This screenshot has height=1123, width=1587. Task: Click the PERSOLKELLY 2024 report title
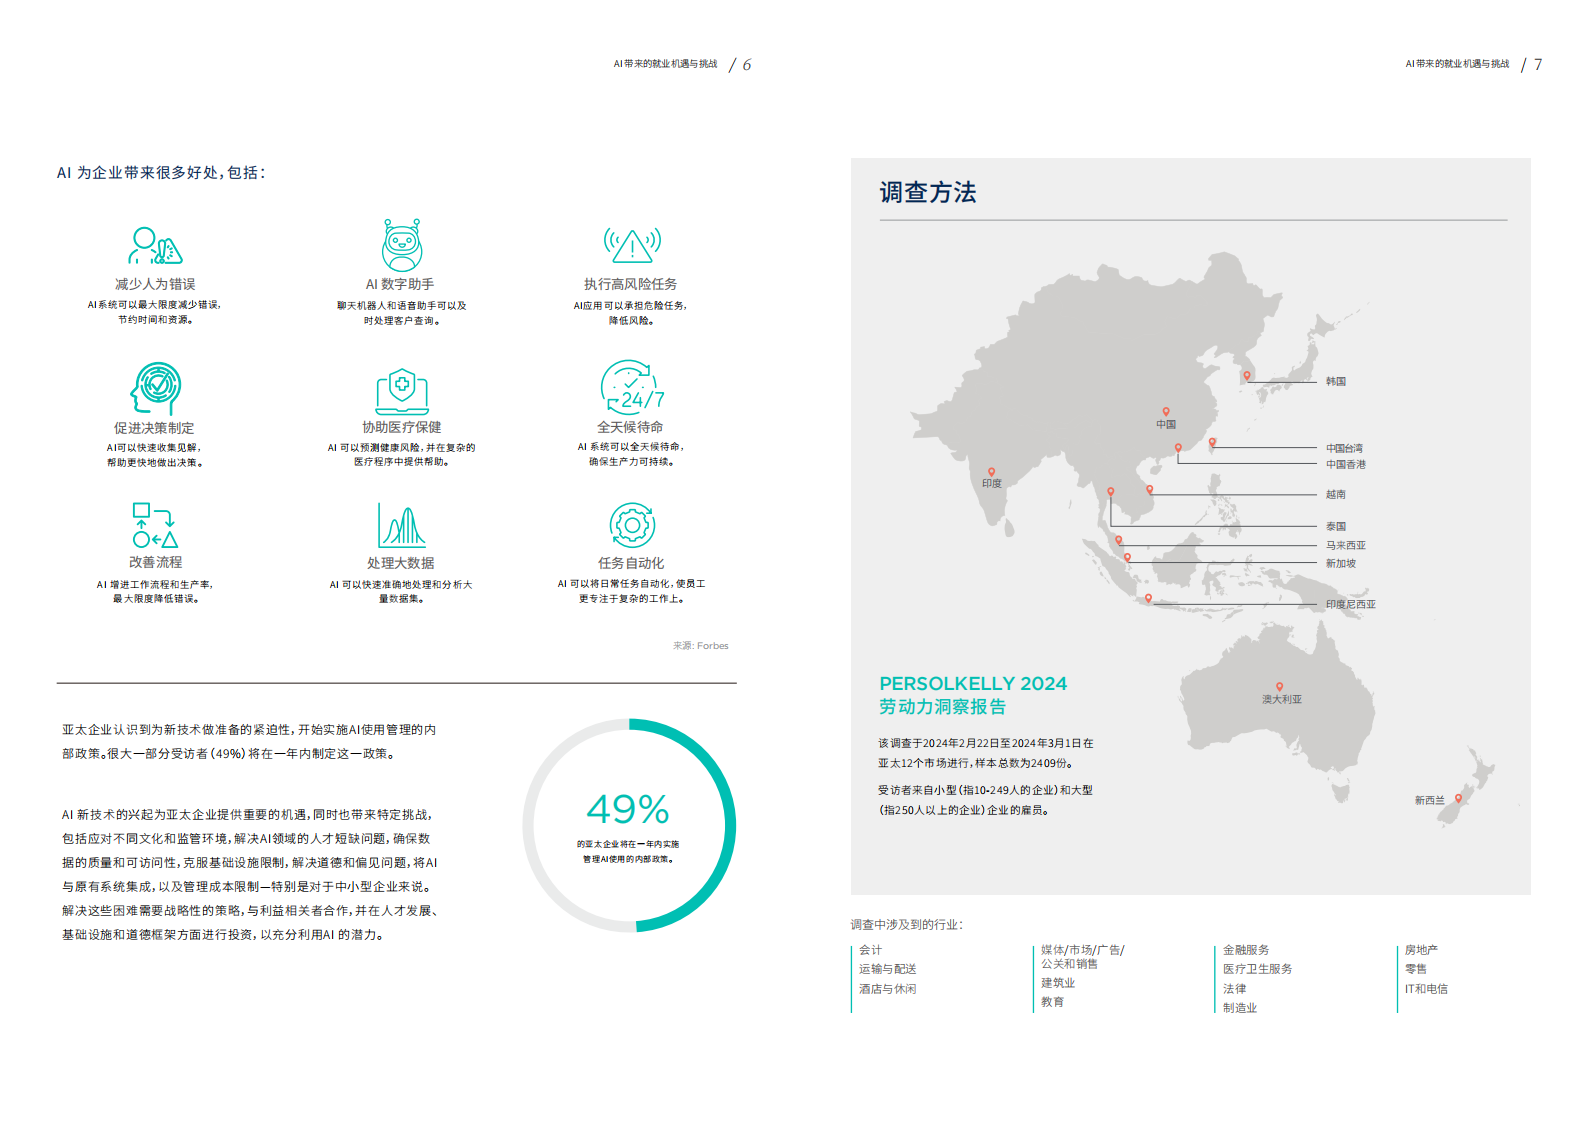click(972, 684)
